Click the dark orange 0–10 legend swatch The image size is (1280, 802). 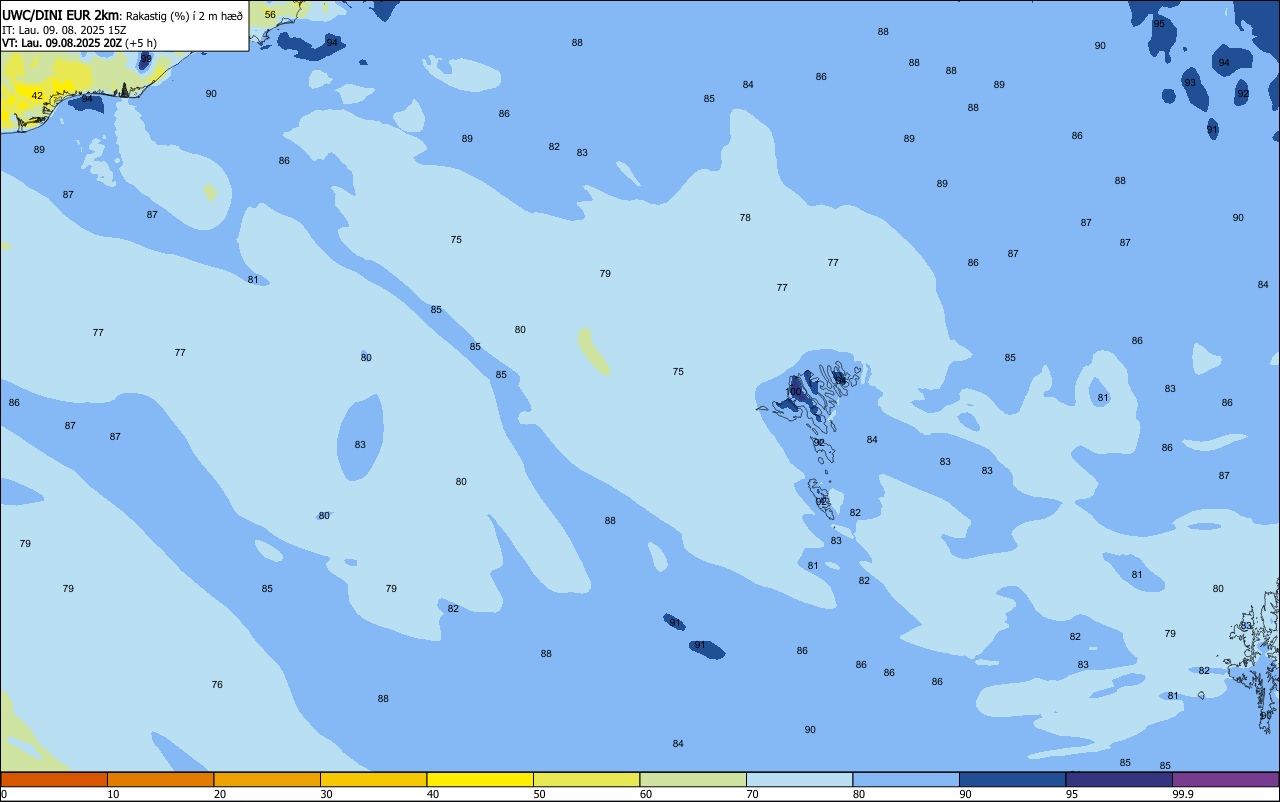[x=54, y=779]
